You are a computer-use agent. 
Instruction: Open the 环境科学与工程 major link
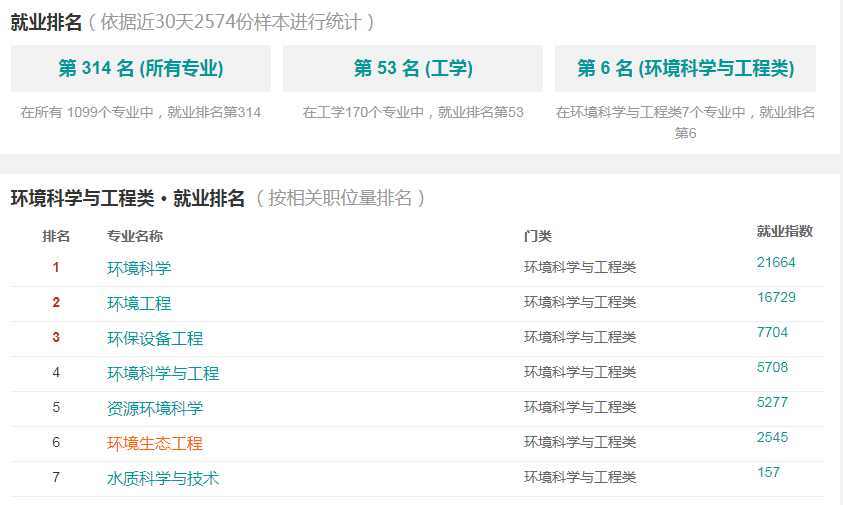[x=163, y=373]
